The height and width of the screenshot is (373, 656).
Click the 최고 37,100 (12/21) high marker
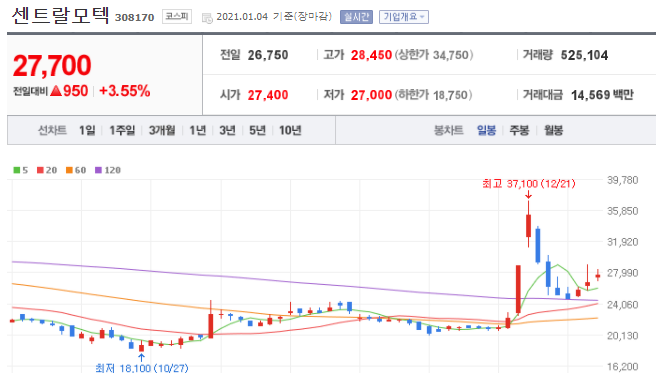pos(529,184)
